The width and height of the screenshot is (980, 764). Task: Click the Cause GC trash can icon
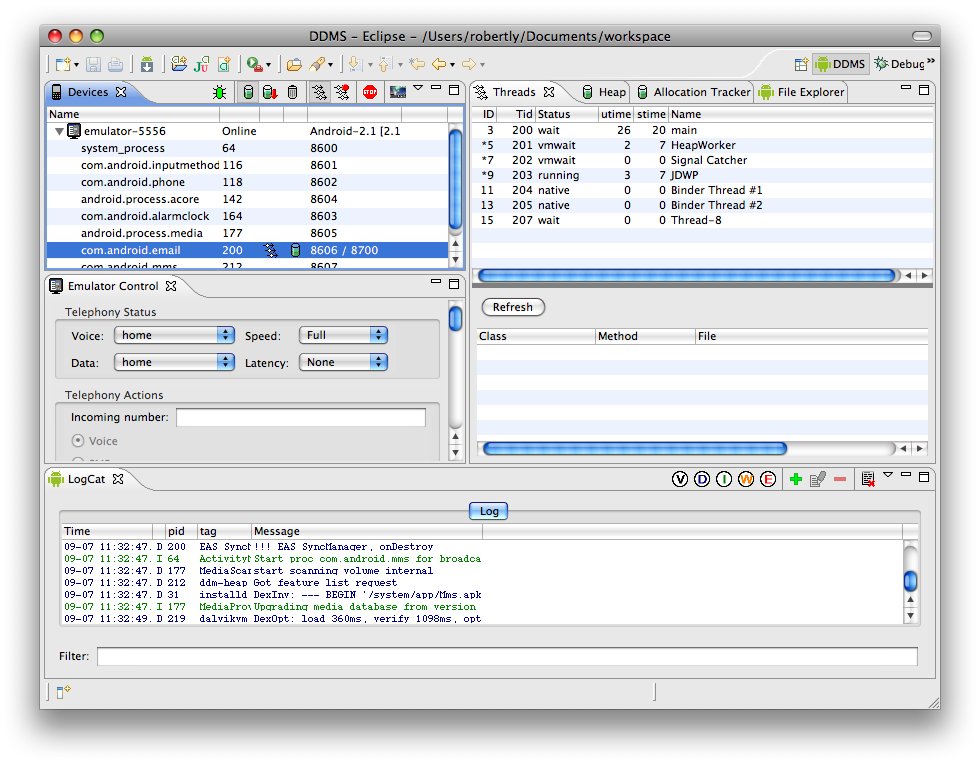point(292,92)
